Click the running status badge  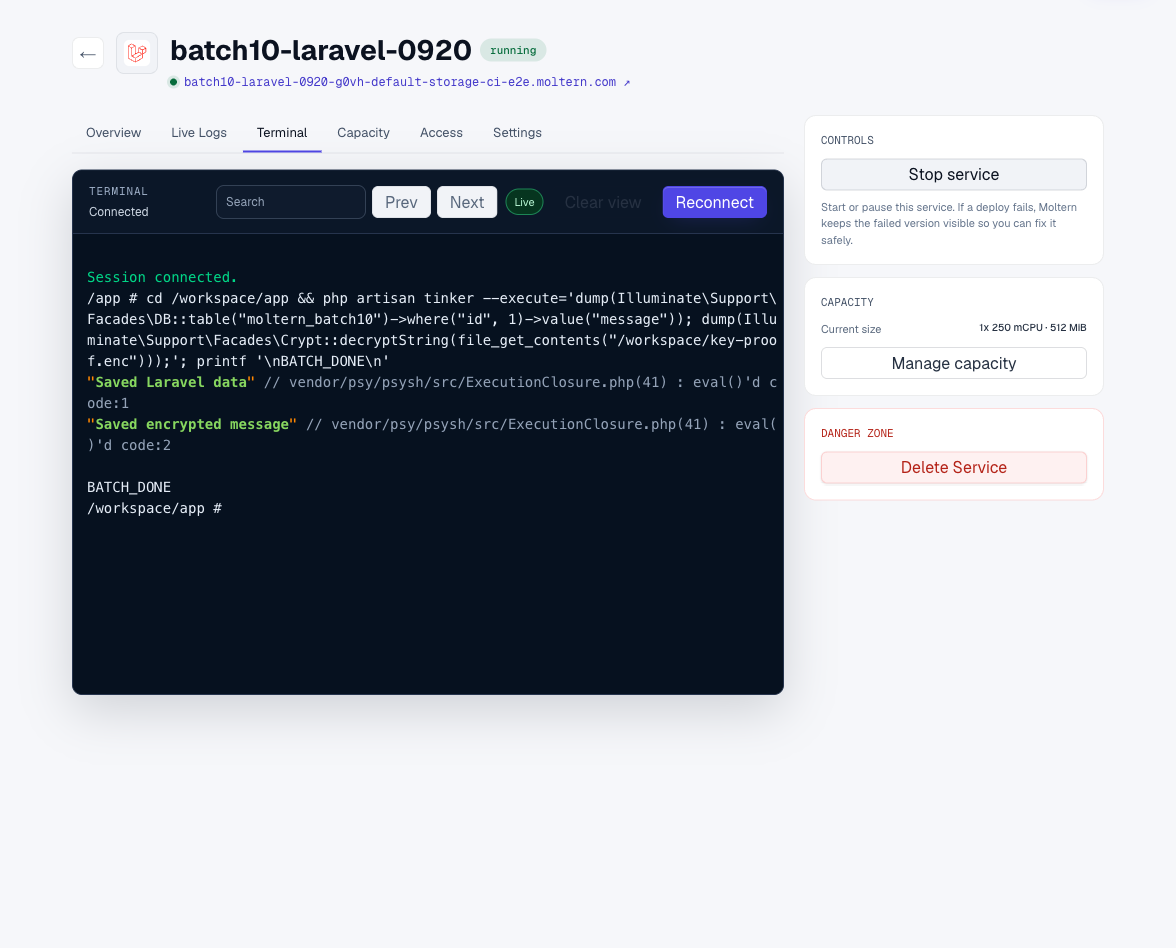tap(513, 50)
